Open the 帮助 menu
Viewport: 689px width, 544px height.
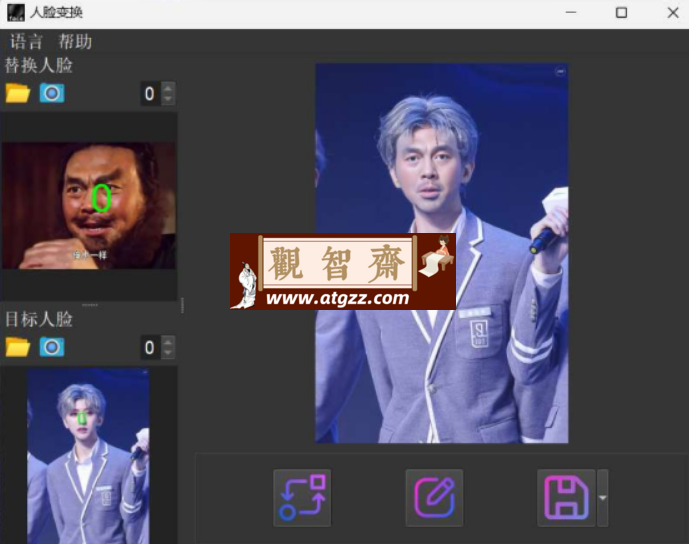[75, 42]
